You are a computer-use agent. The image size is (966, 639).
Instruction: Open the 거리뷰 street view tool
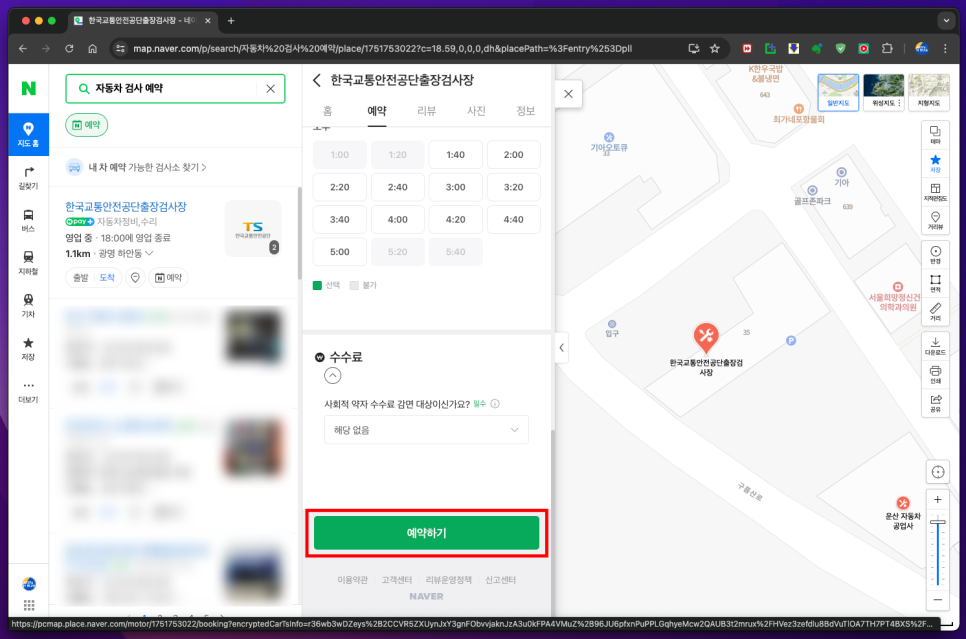(935, 220)
